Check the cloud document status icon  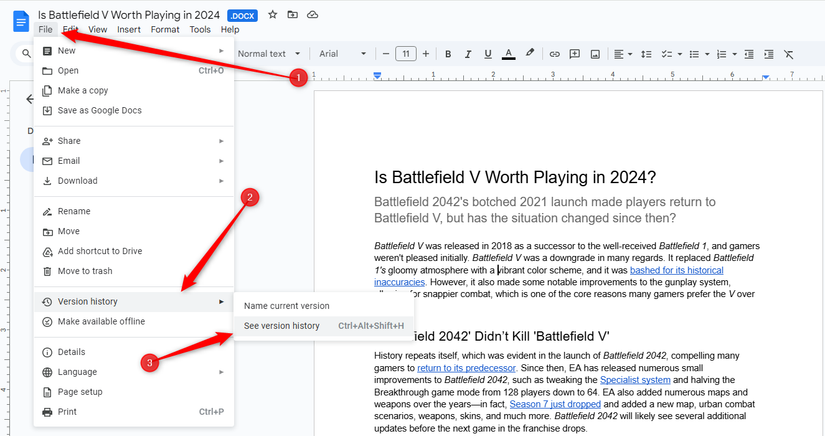click(313, 15)
